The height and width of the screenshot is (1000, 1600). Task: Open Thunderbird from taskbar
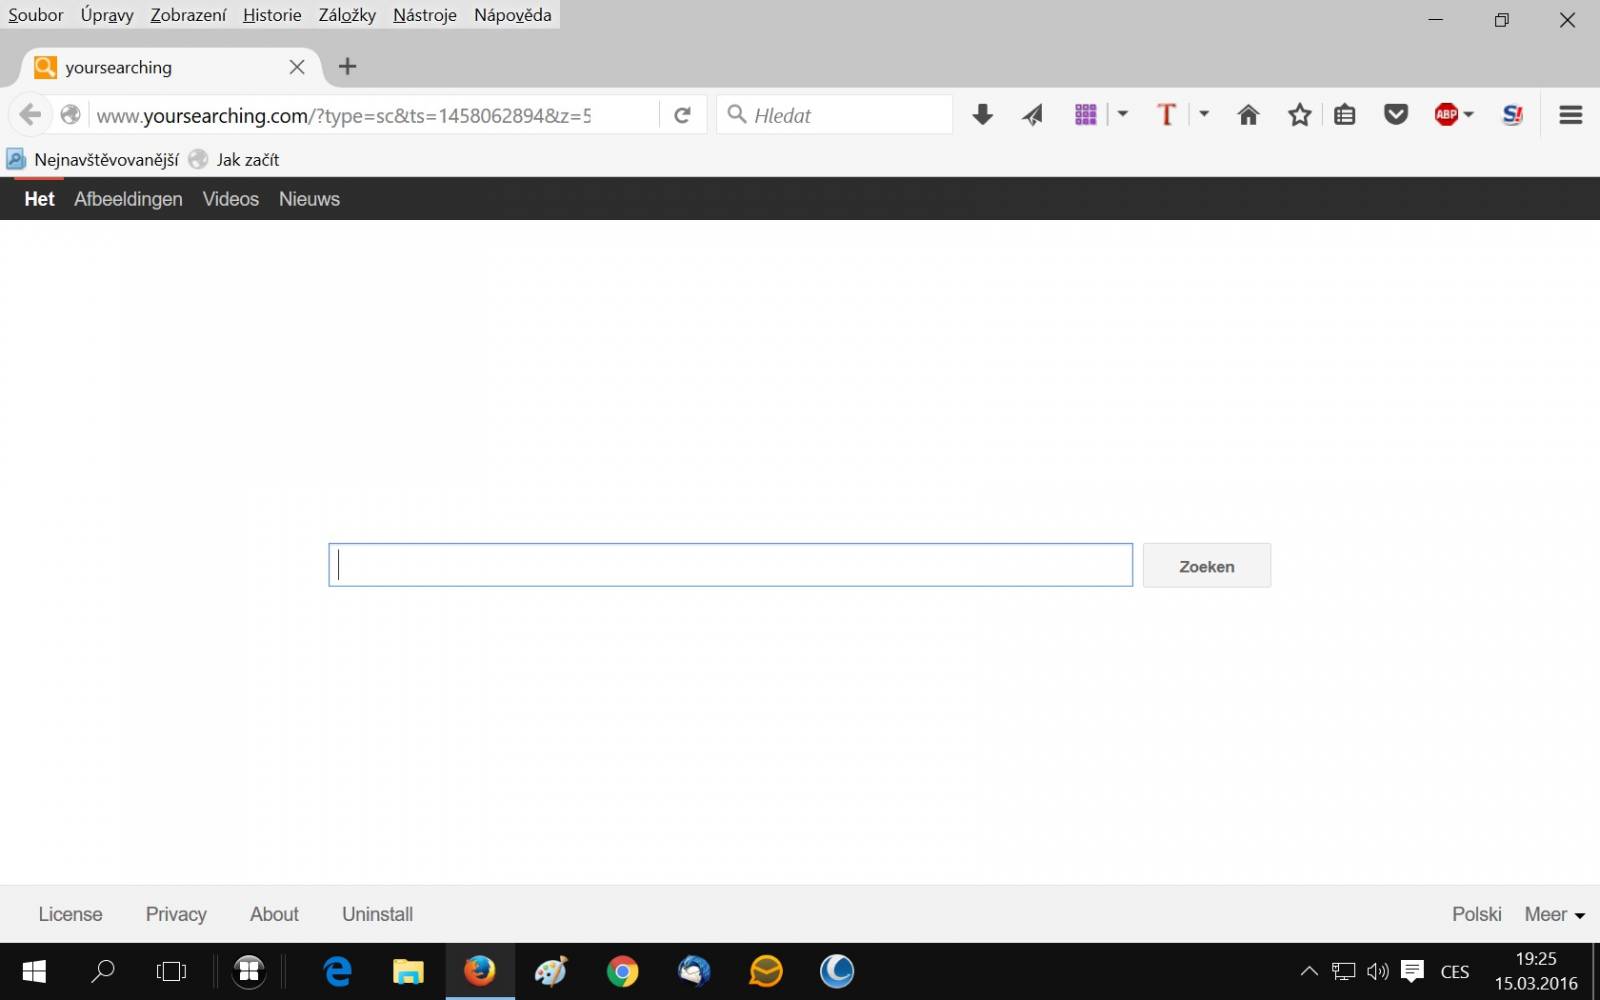coord(694,971)
